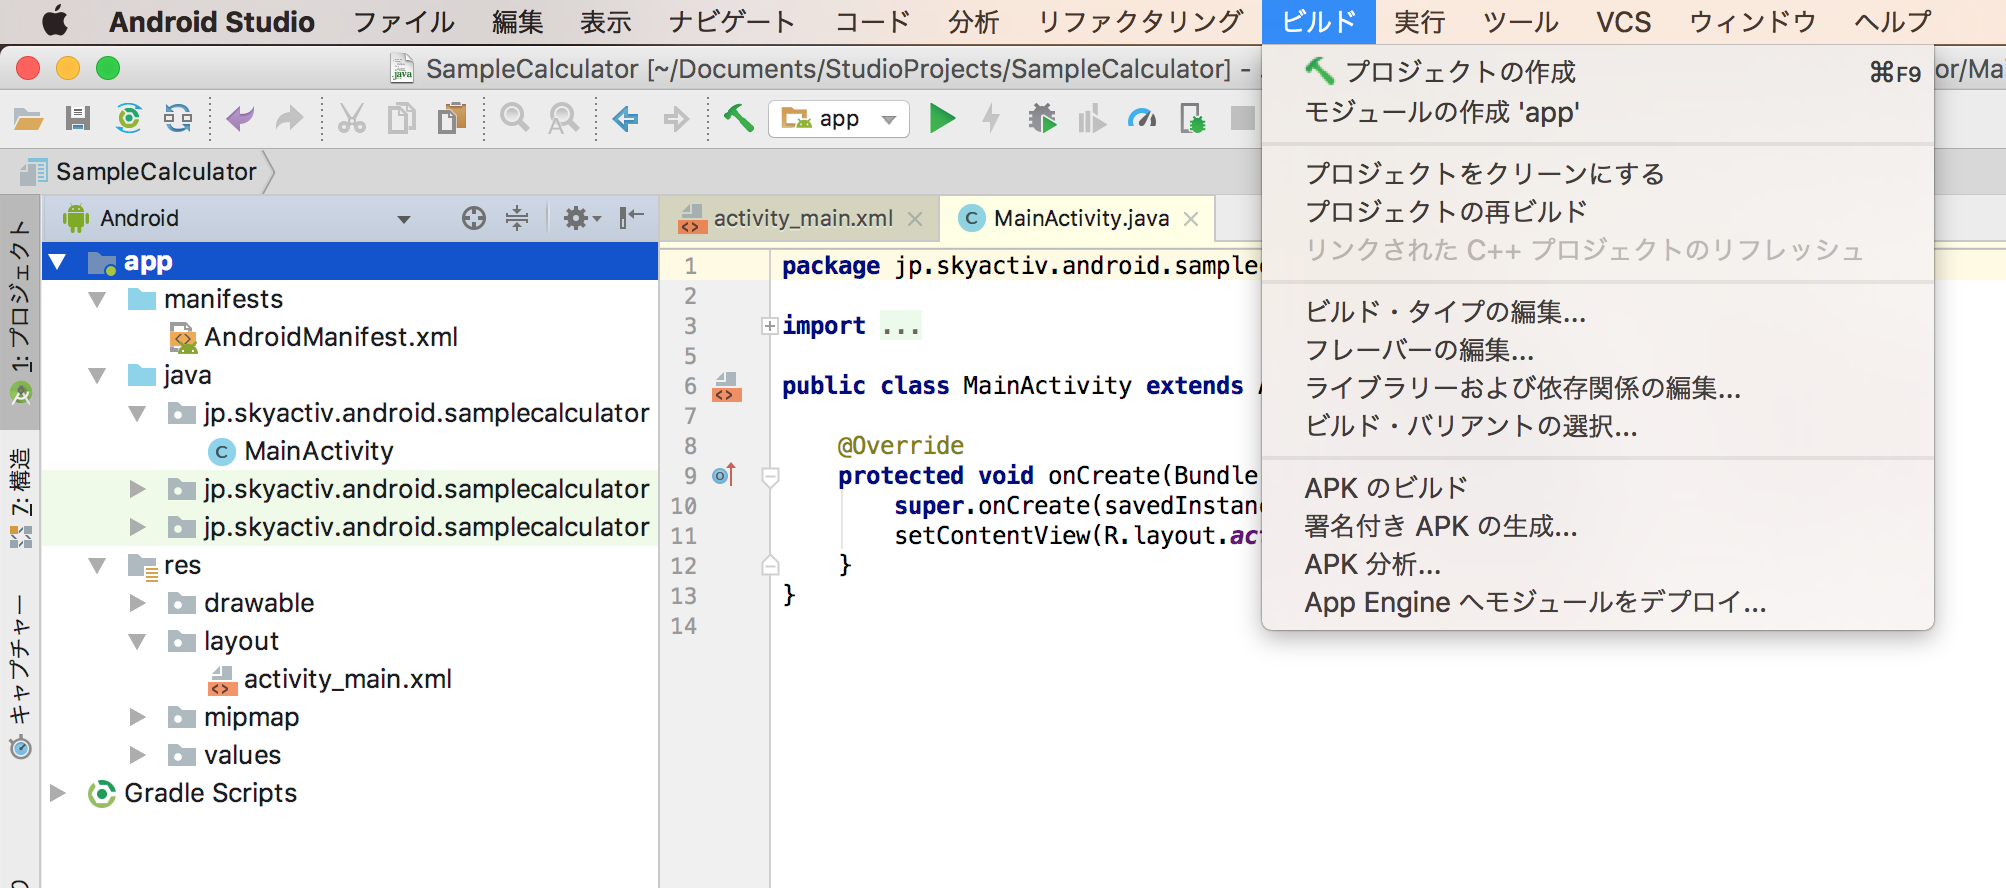Expand the drawable folder
Image resolution: width=2006 pixels, height=888 pixels.
point(138,604)
